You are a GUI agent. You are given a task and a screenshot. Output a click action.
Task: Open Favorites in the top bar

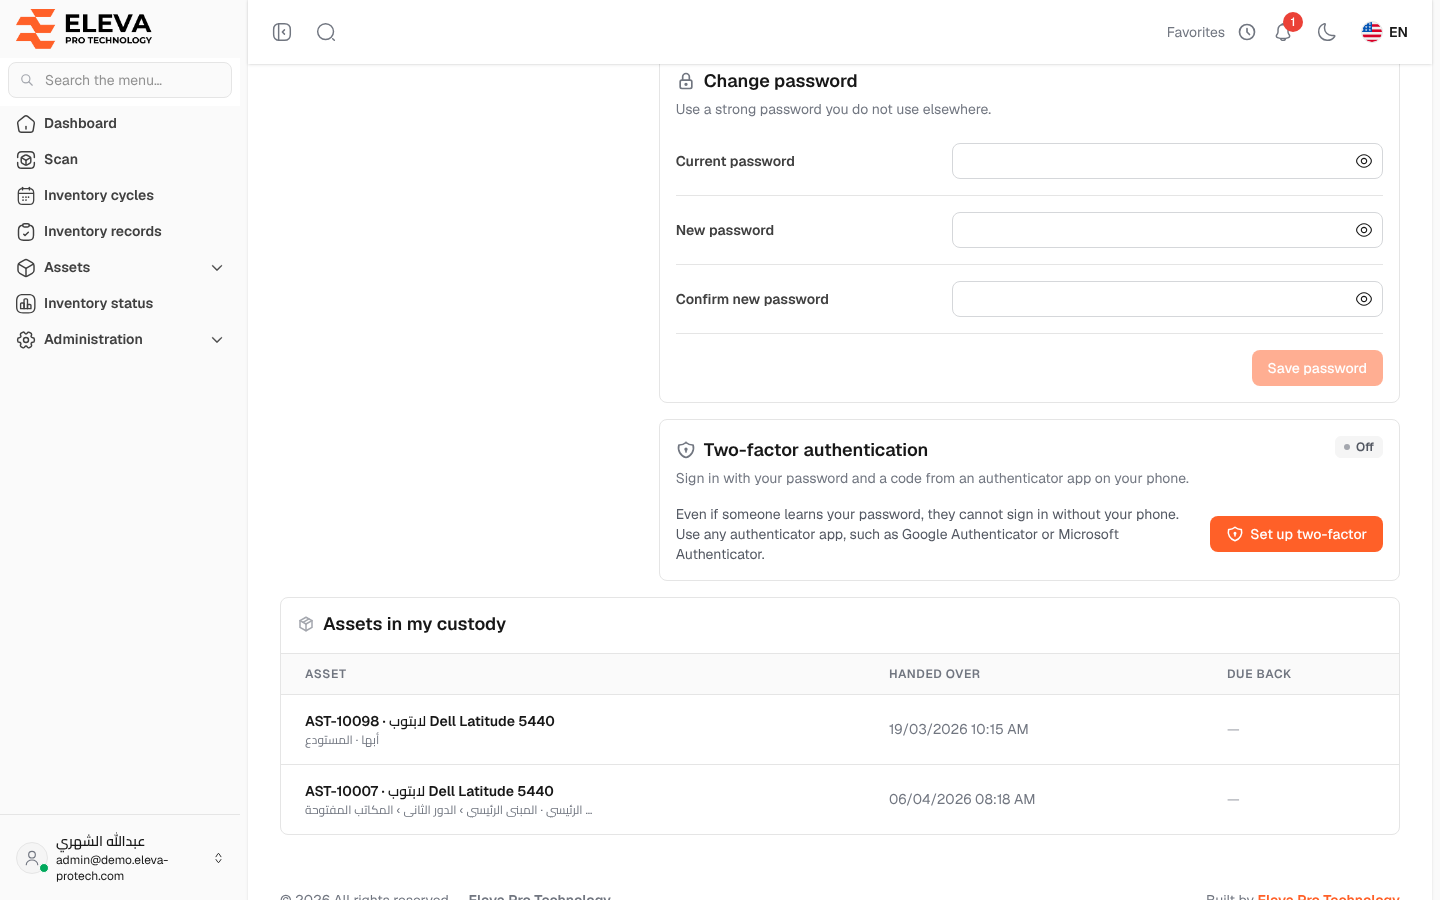point(1195,32)
